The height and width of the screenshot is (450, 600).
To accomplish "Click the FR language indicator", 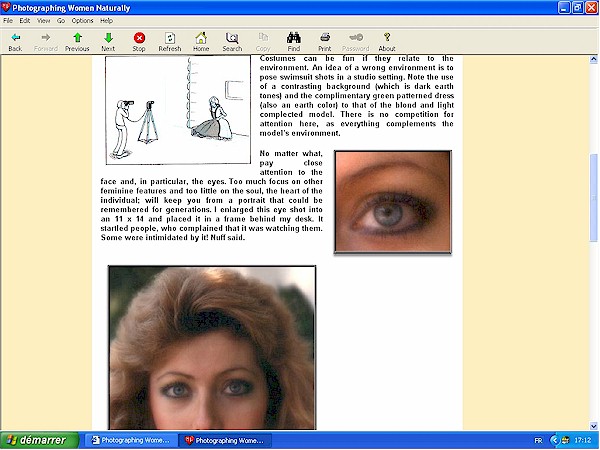I will [x=538, y=441].
